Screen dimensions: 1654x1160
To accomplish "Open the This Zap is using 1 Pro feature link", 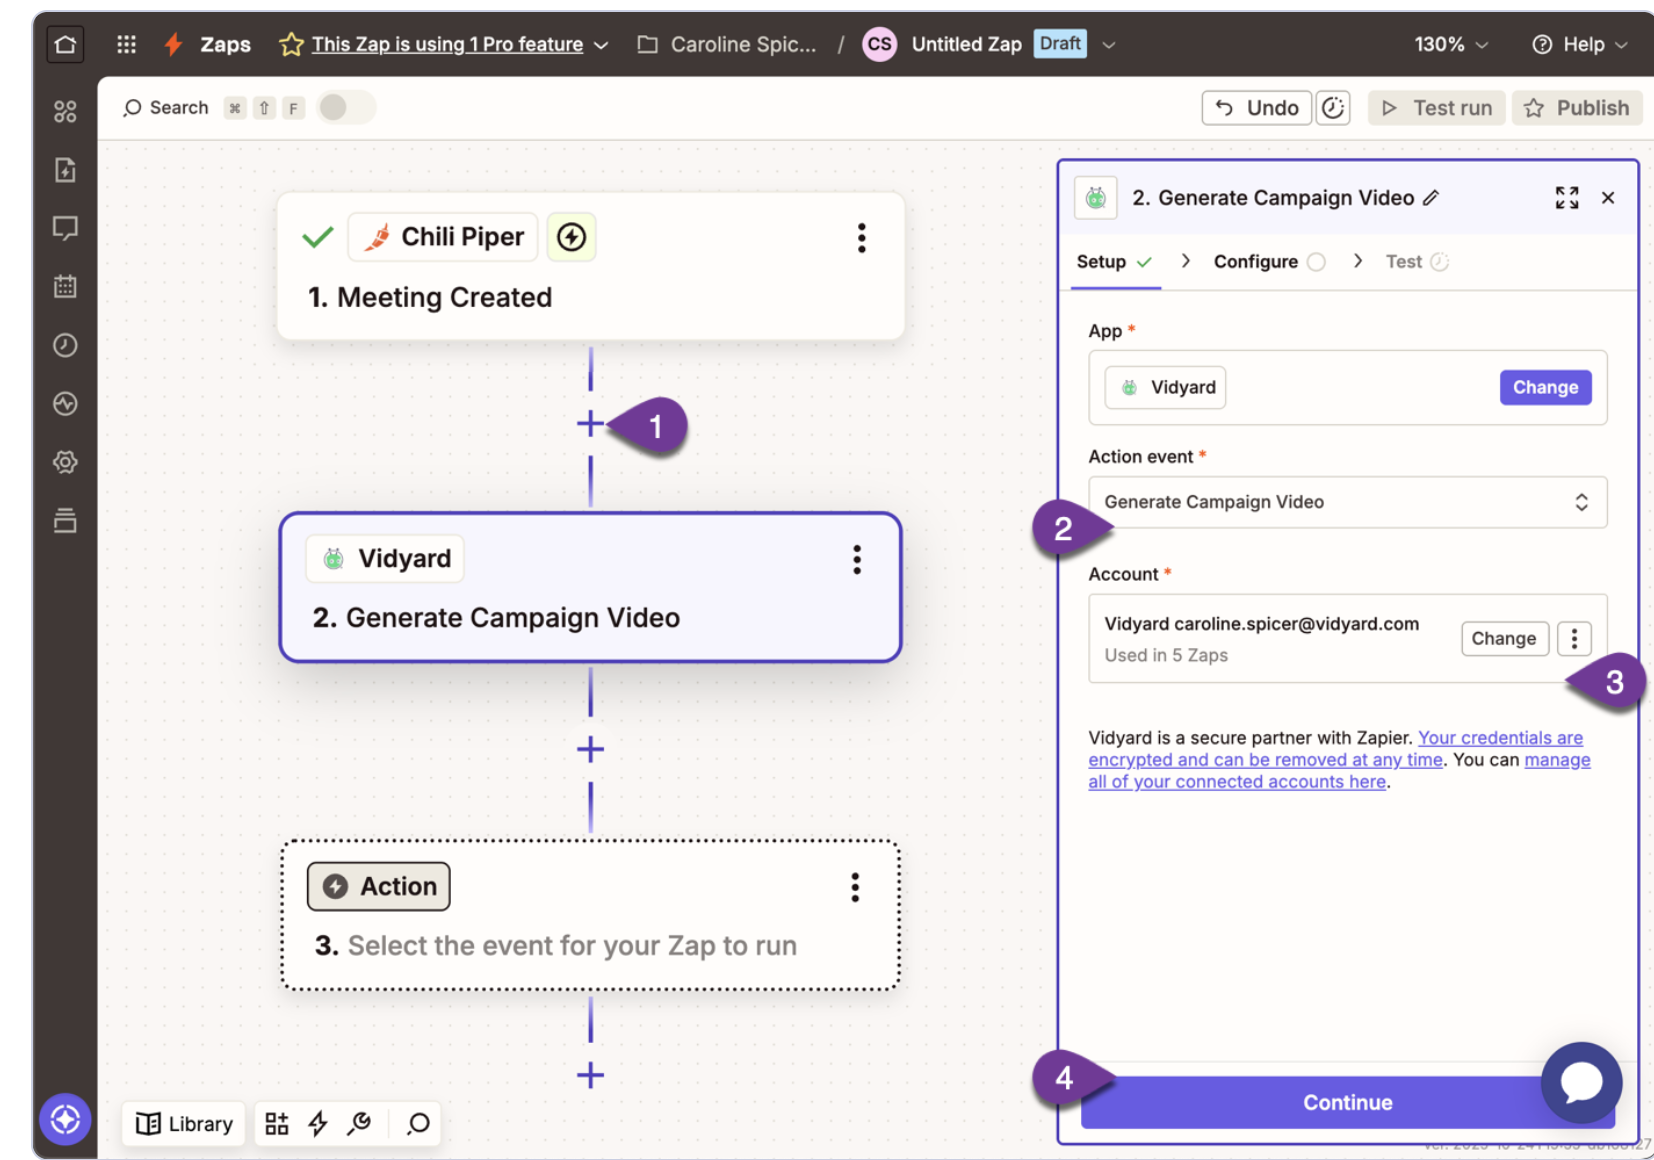I will pos(447,44).
